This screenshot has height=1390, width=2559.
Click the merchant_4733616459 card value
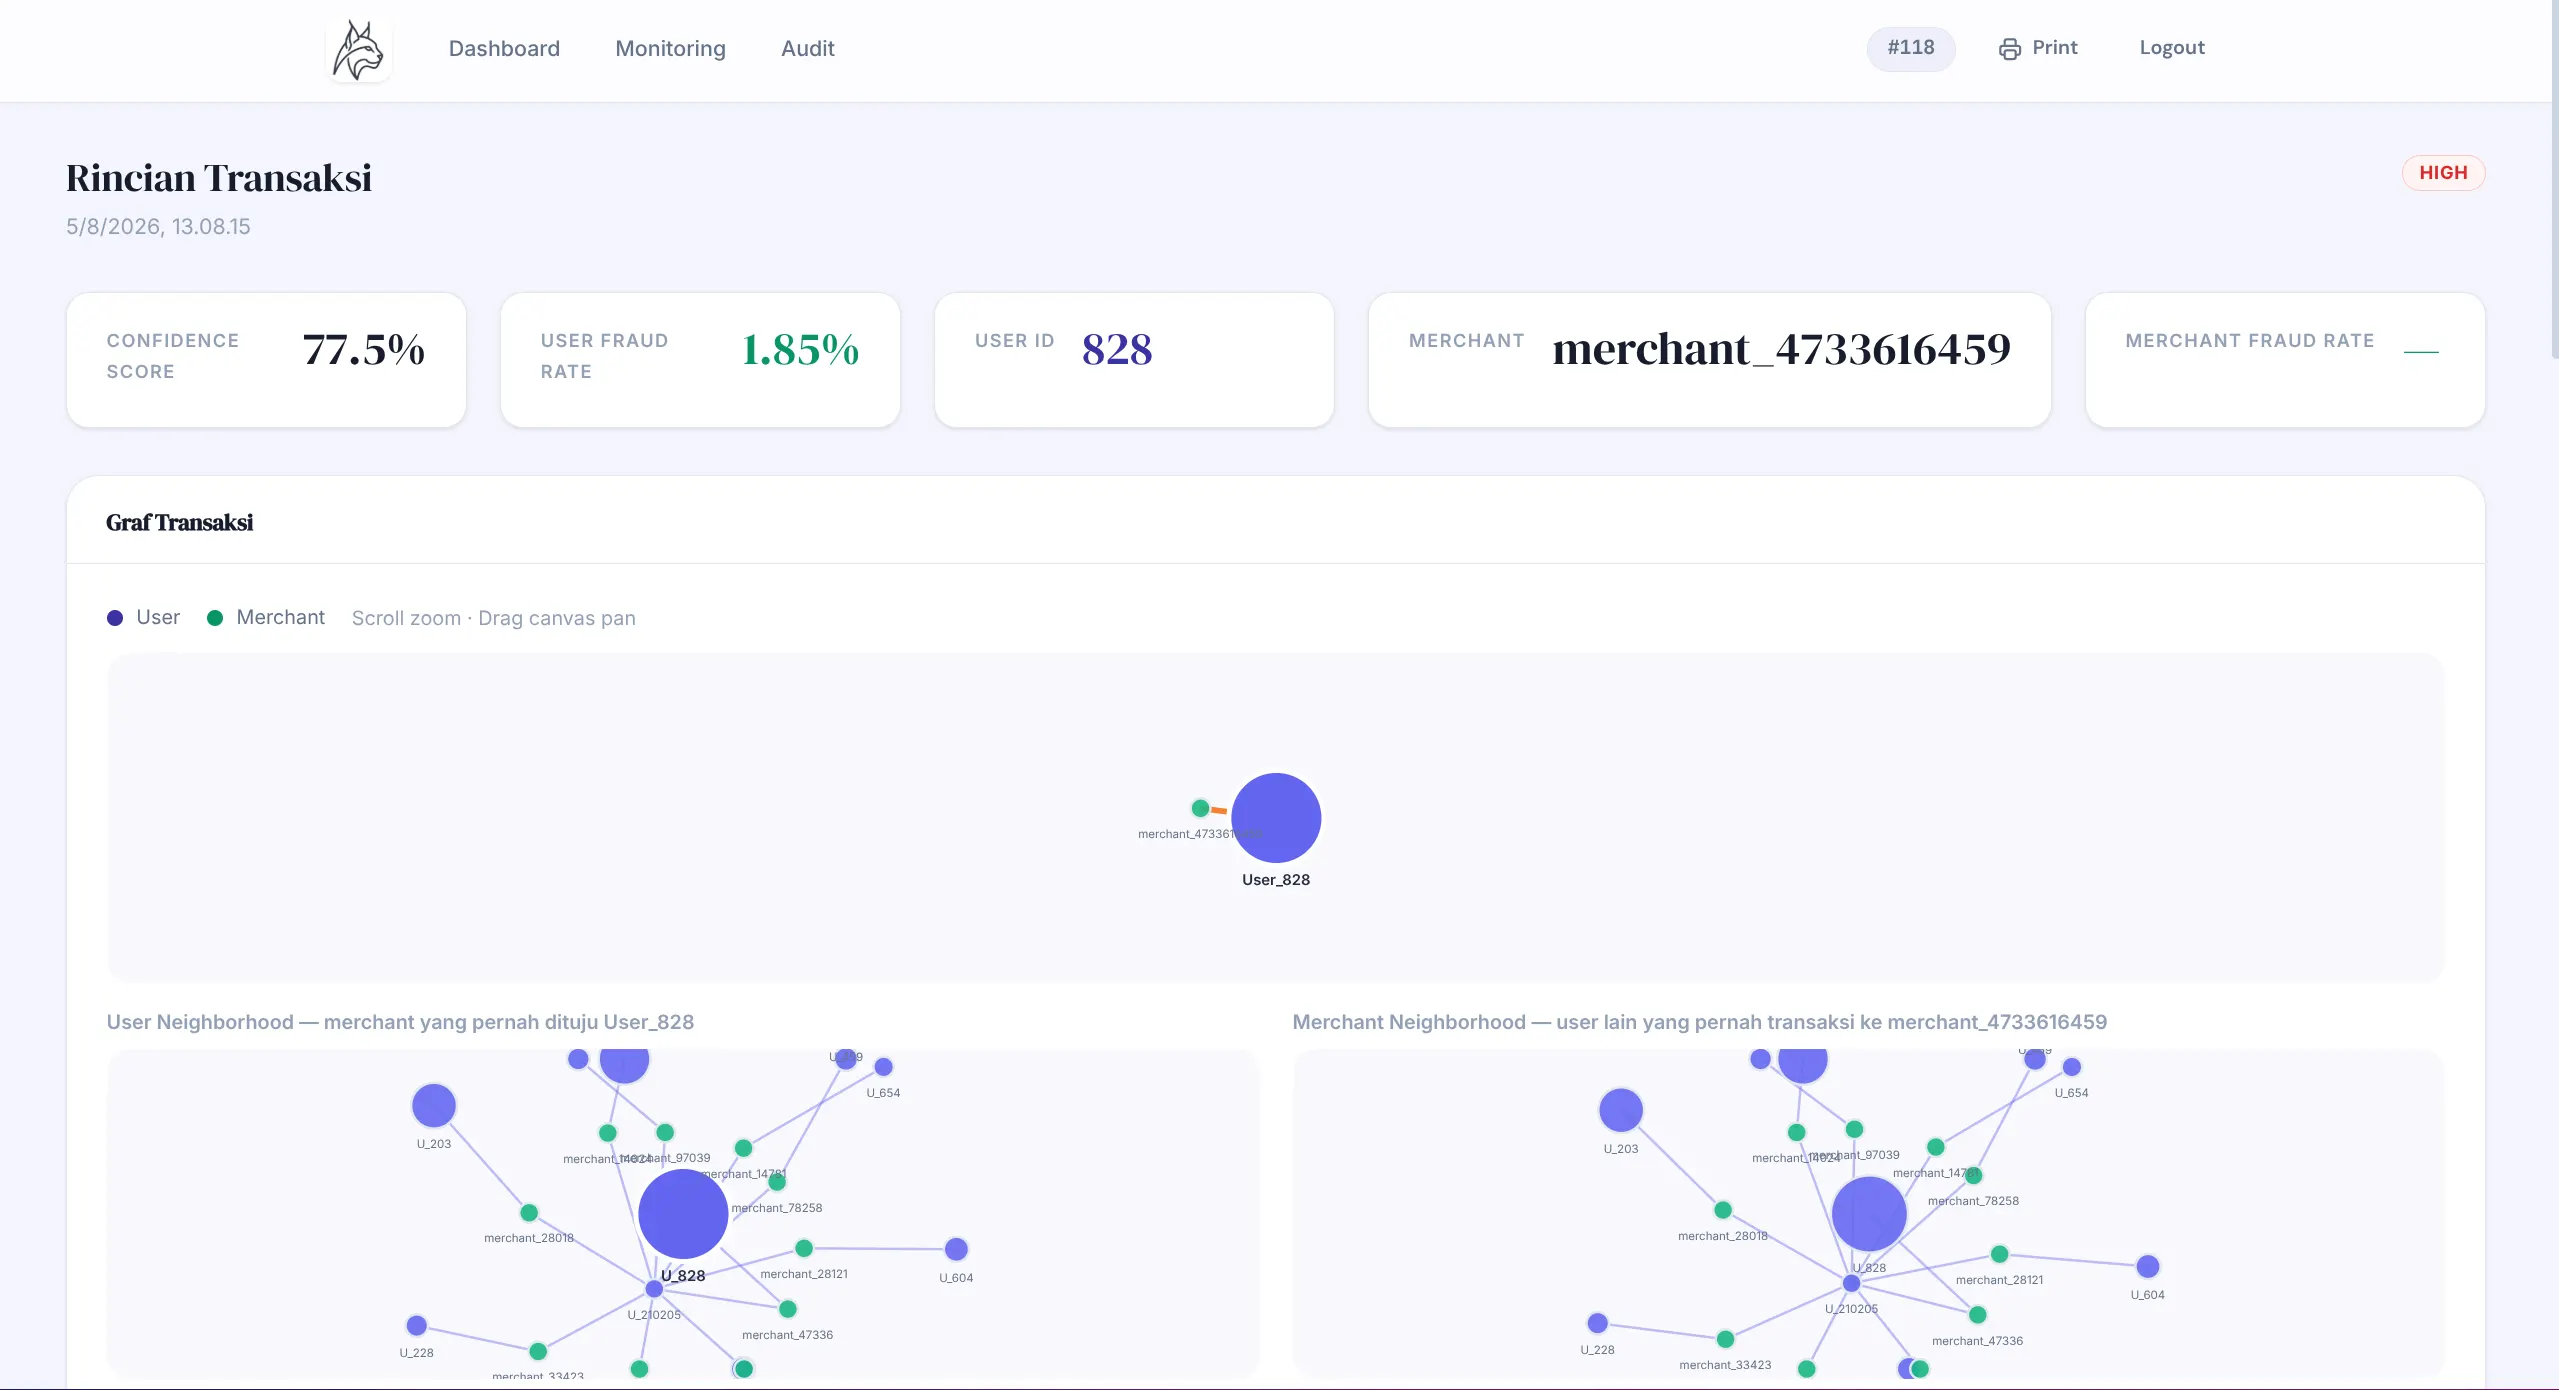1781,350
